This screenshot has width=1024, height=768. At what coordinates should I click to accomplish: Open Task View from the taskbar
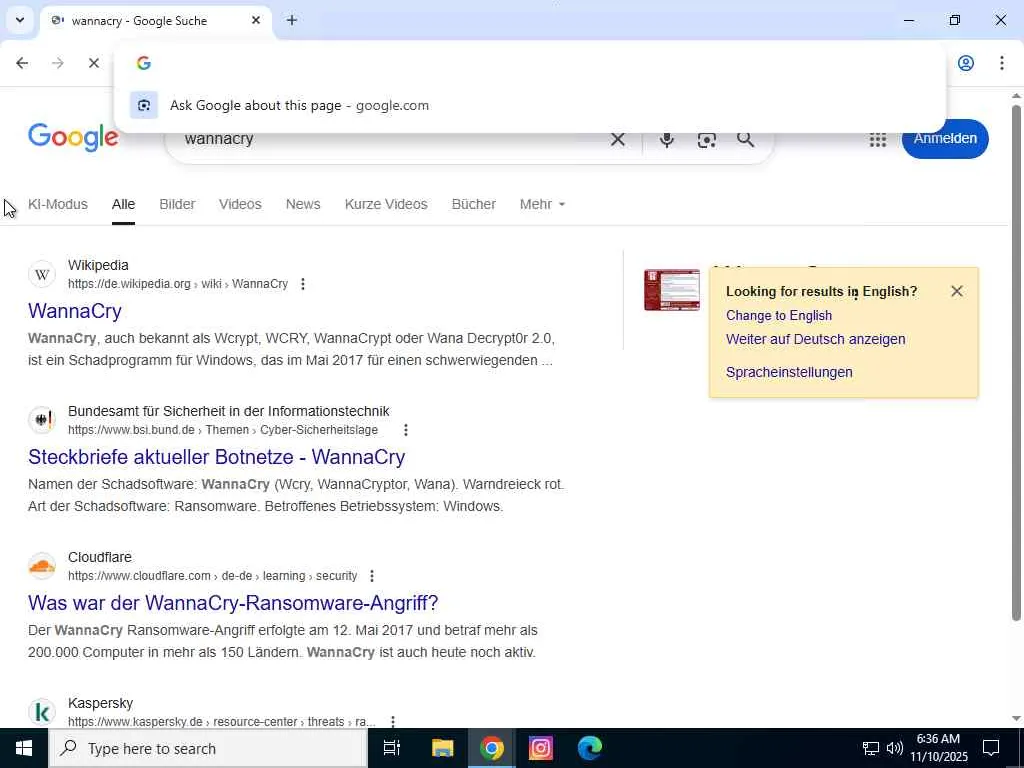pos(392,748)
